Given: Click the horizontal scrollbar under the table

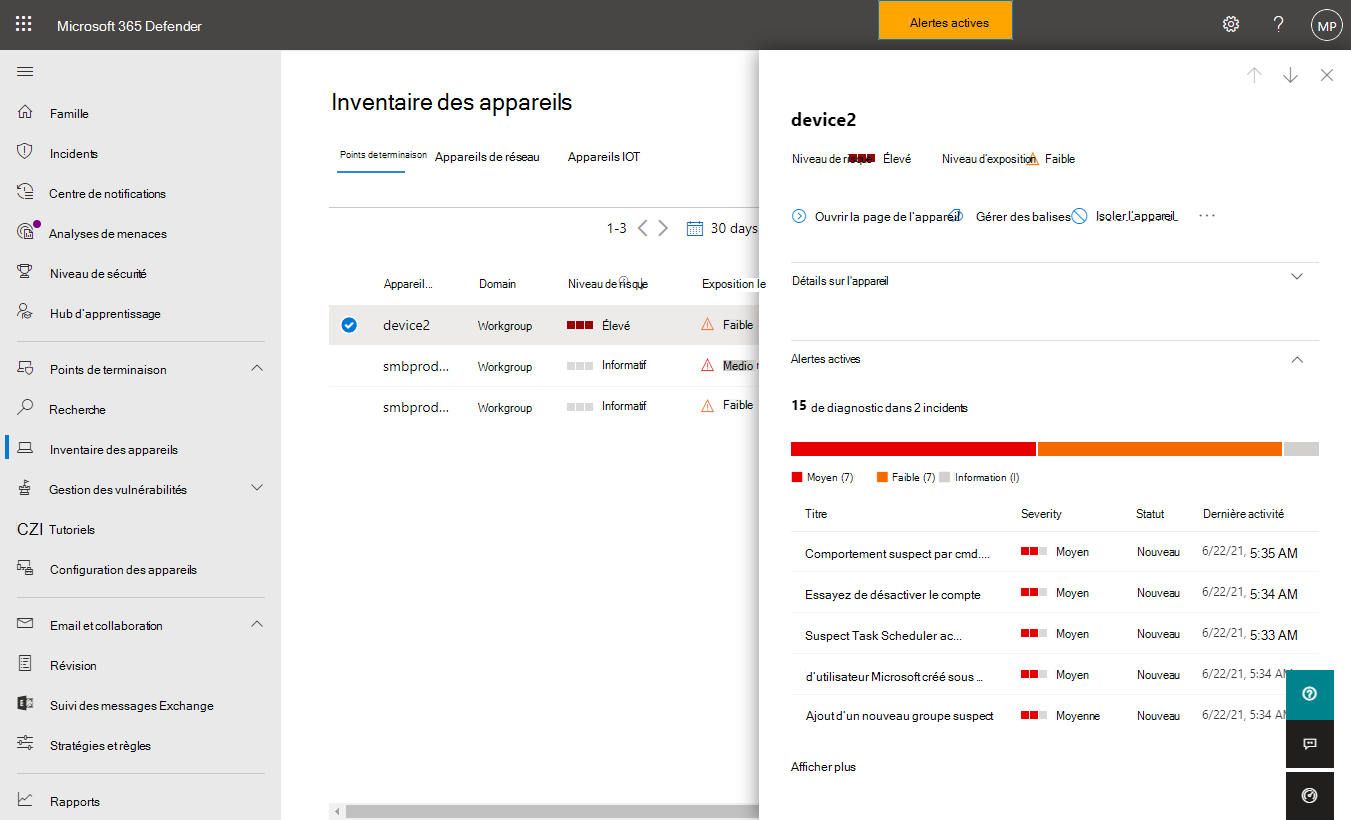Looking at the screenshot, I should (x=550, y=811).
